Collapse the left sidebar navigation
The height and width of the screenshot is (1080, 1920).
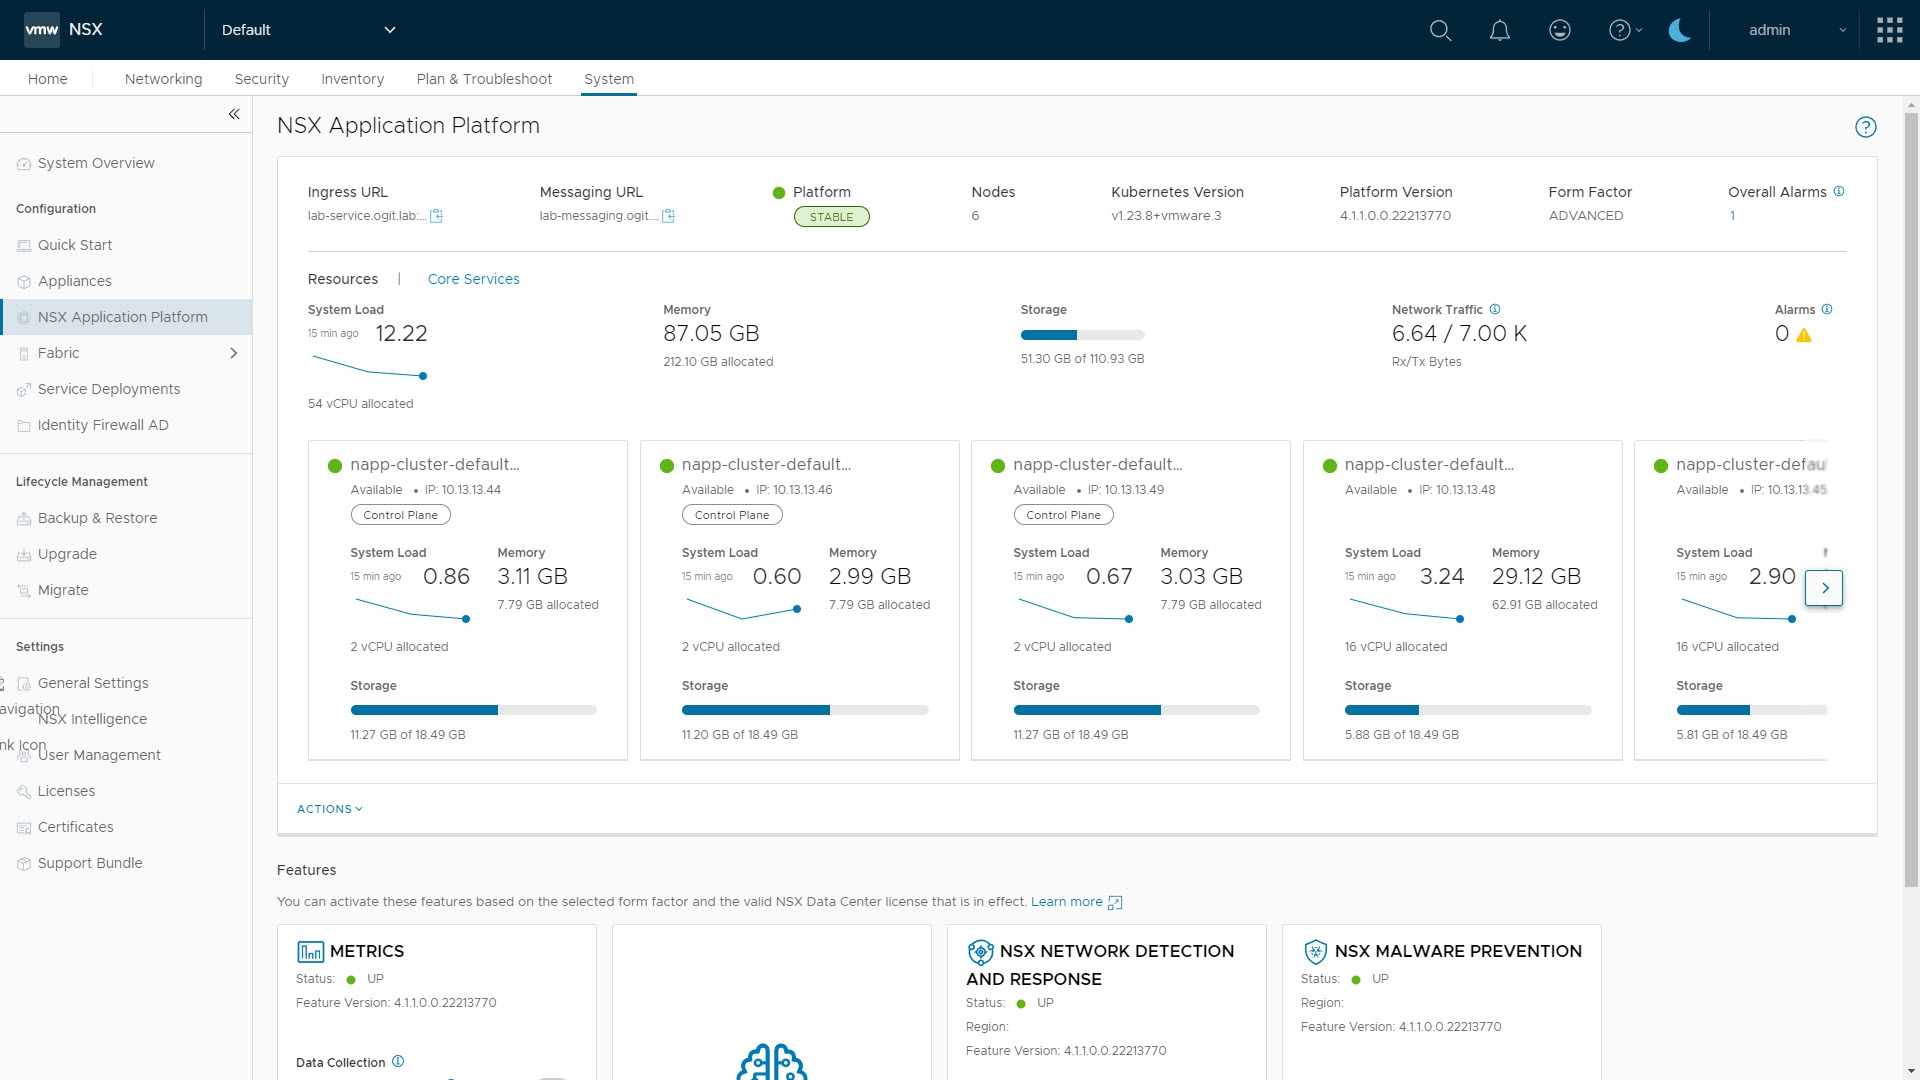tap(234, 114)
